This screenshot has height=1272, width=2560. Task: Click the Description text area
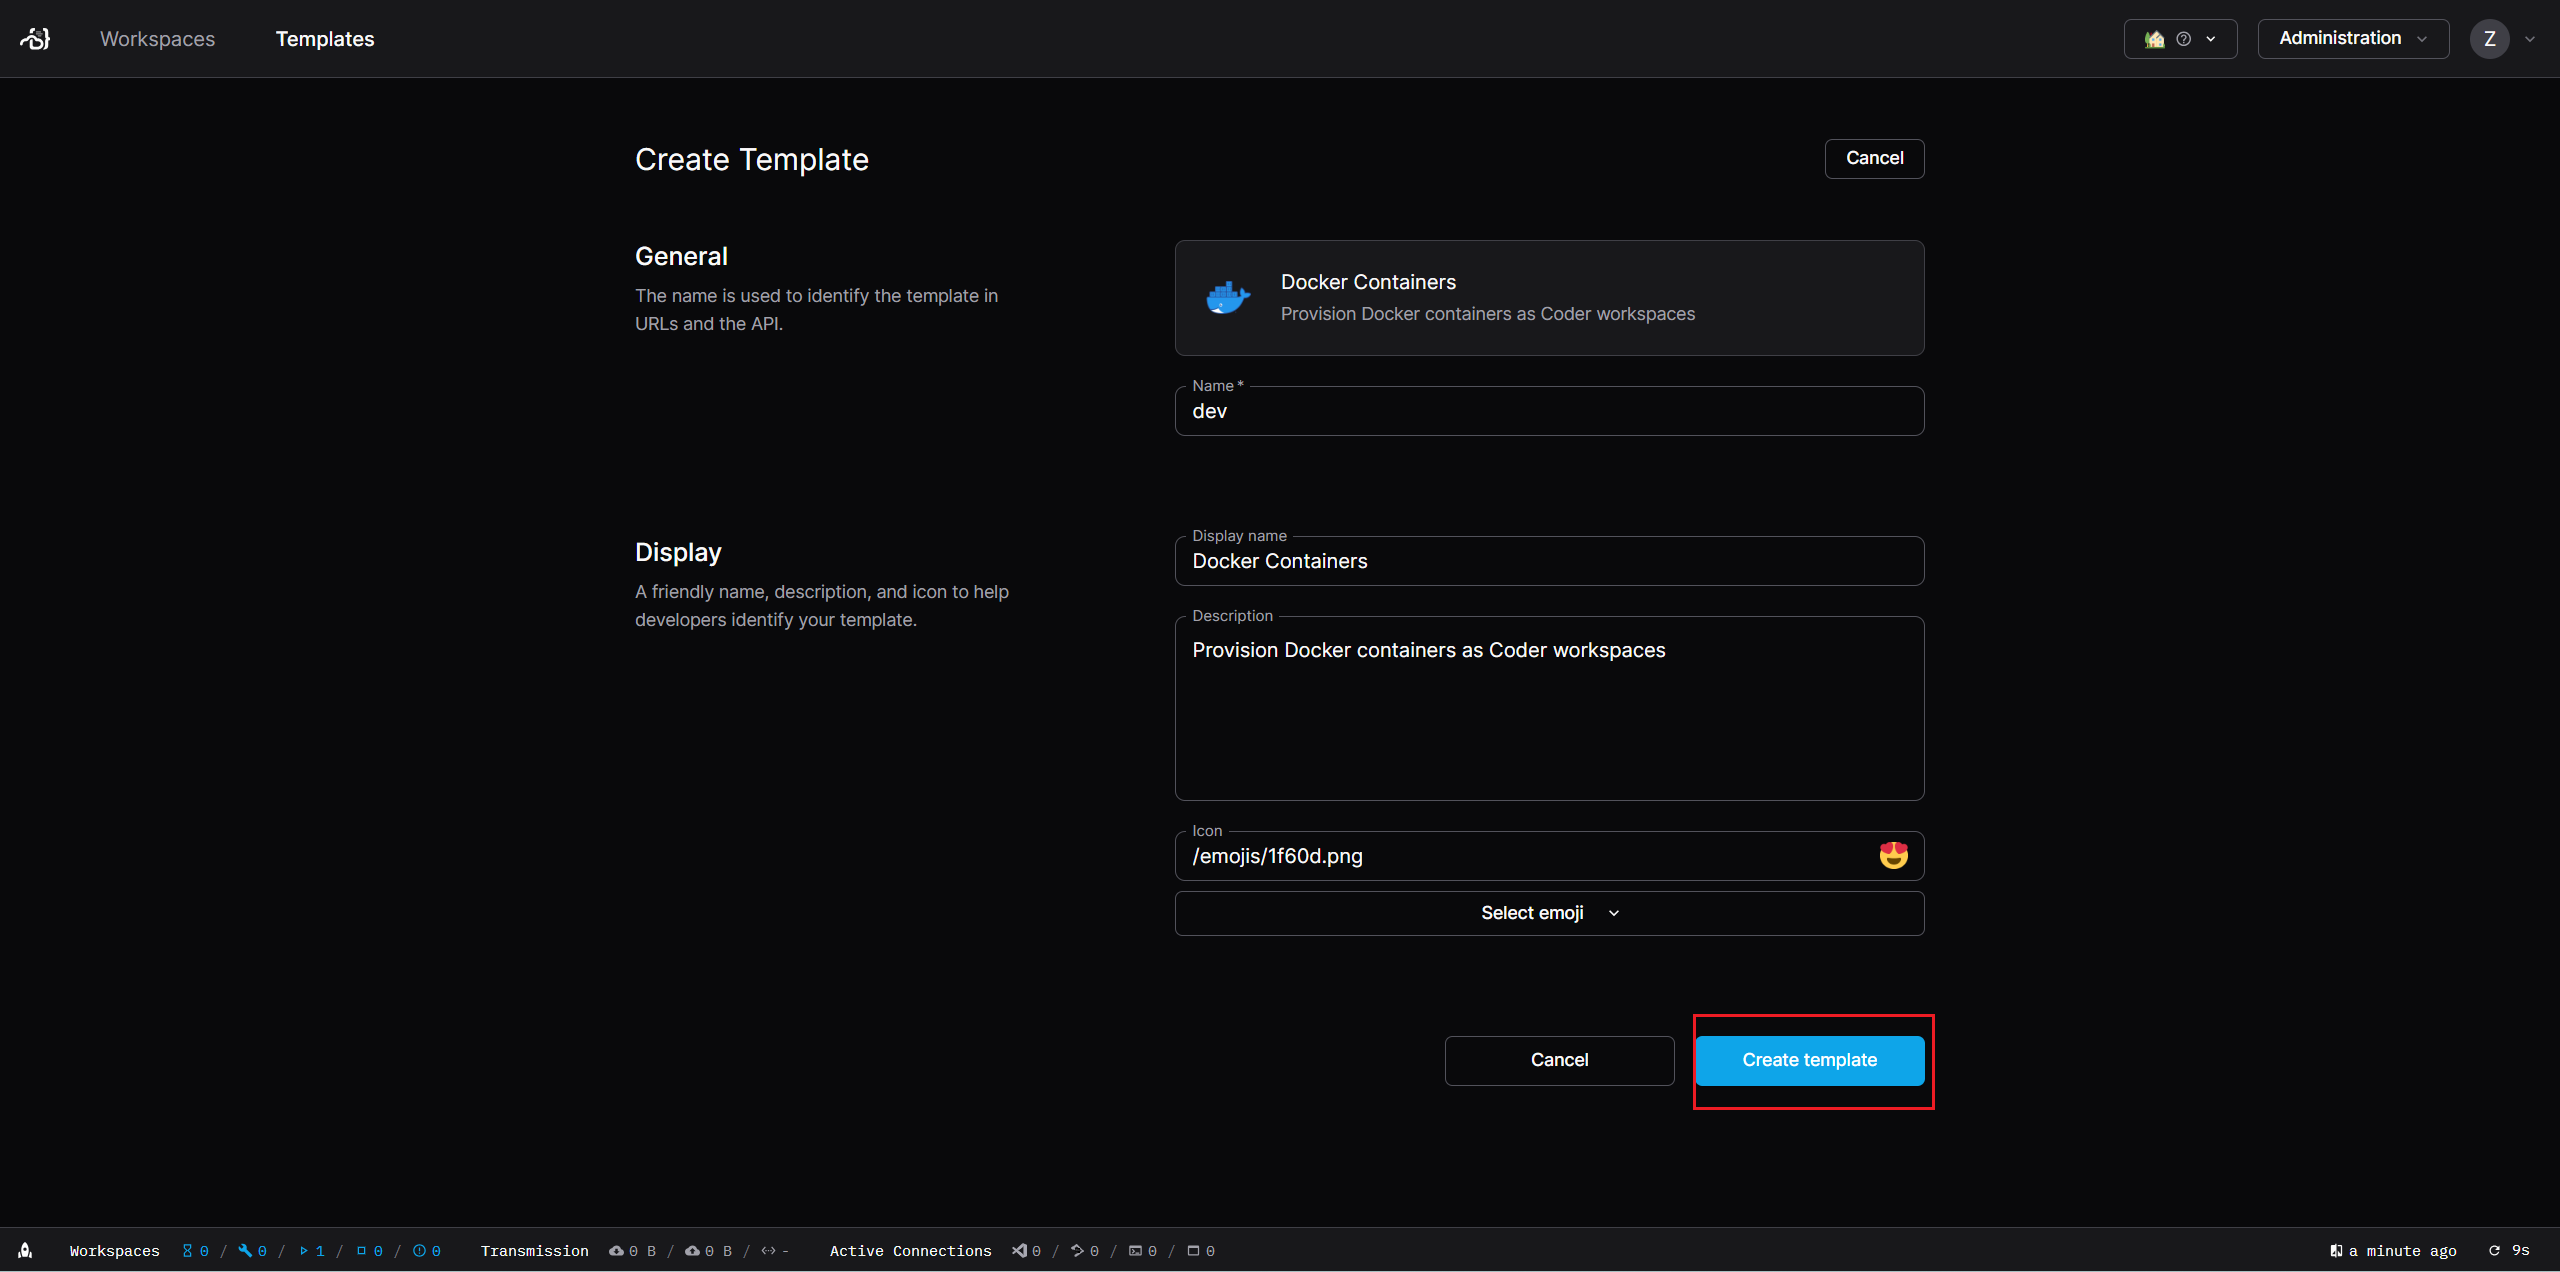point(1548,708)
